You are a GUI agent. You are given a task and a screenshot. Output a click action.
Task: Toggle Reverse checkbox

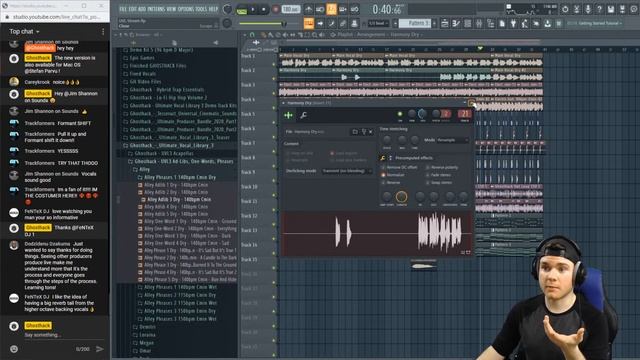tap(383, 182)
